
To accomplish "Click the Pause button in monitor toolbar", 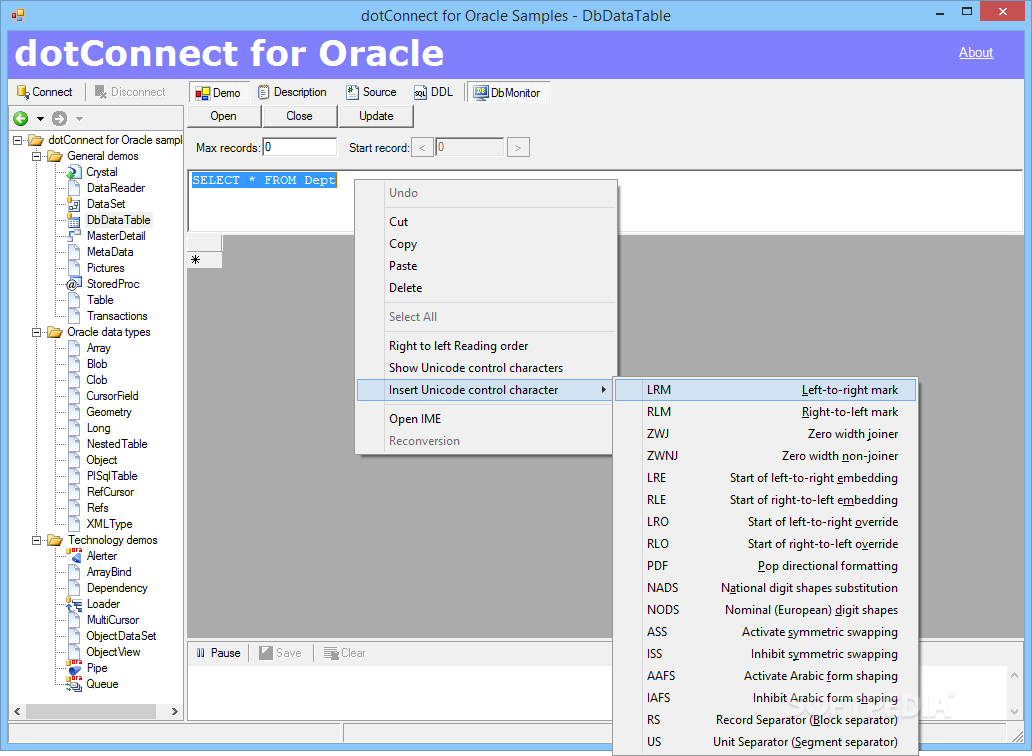I will pos(219,653).
